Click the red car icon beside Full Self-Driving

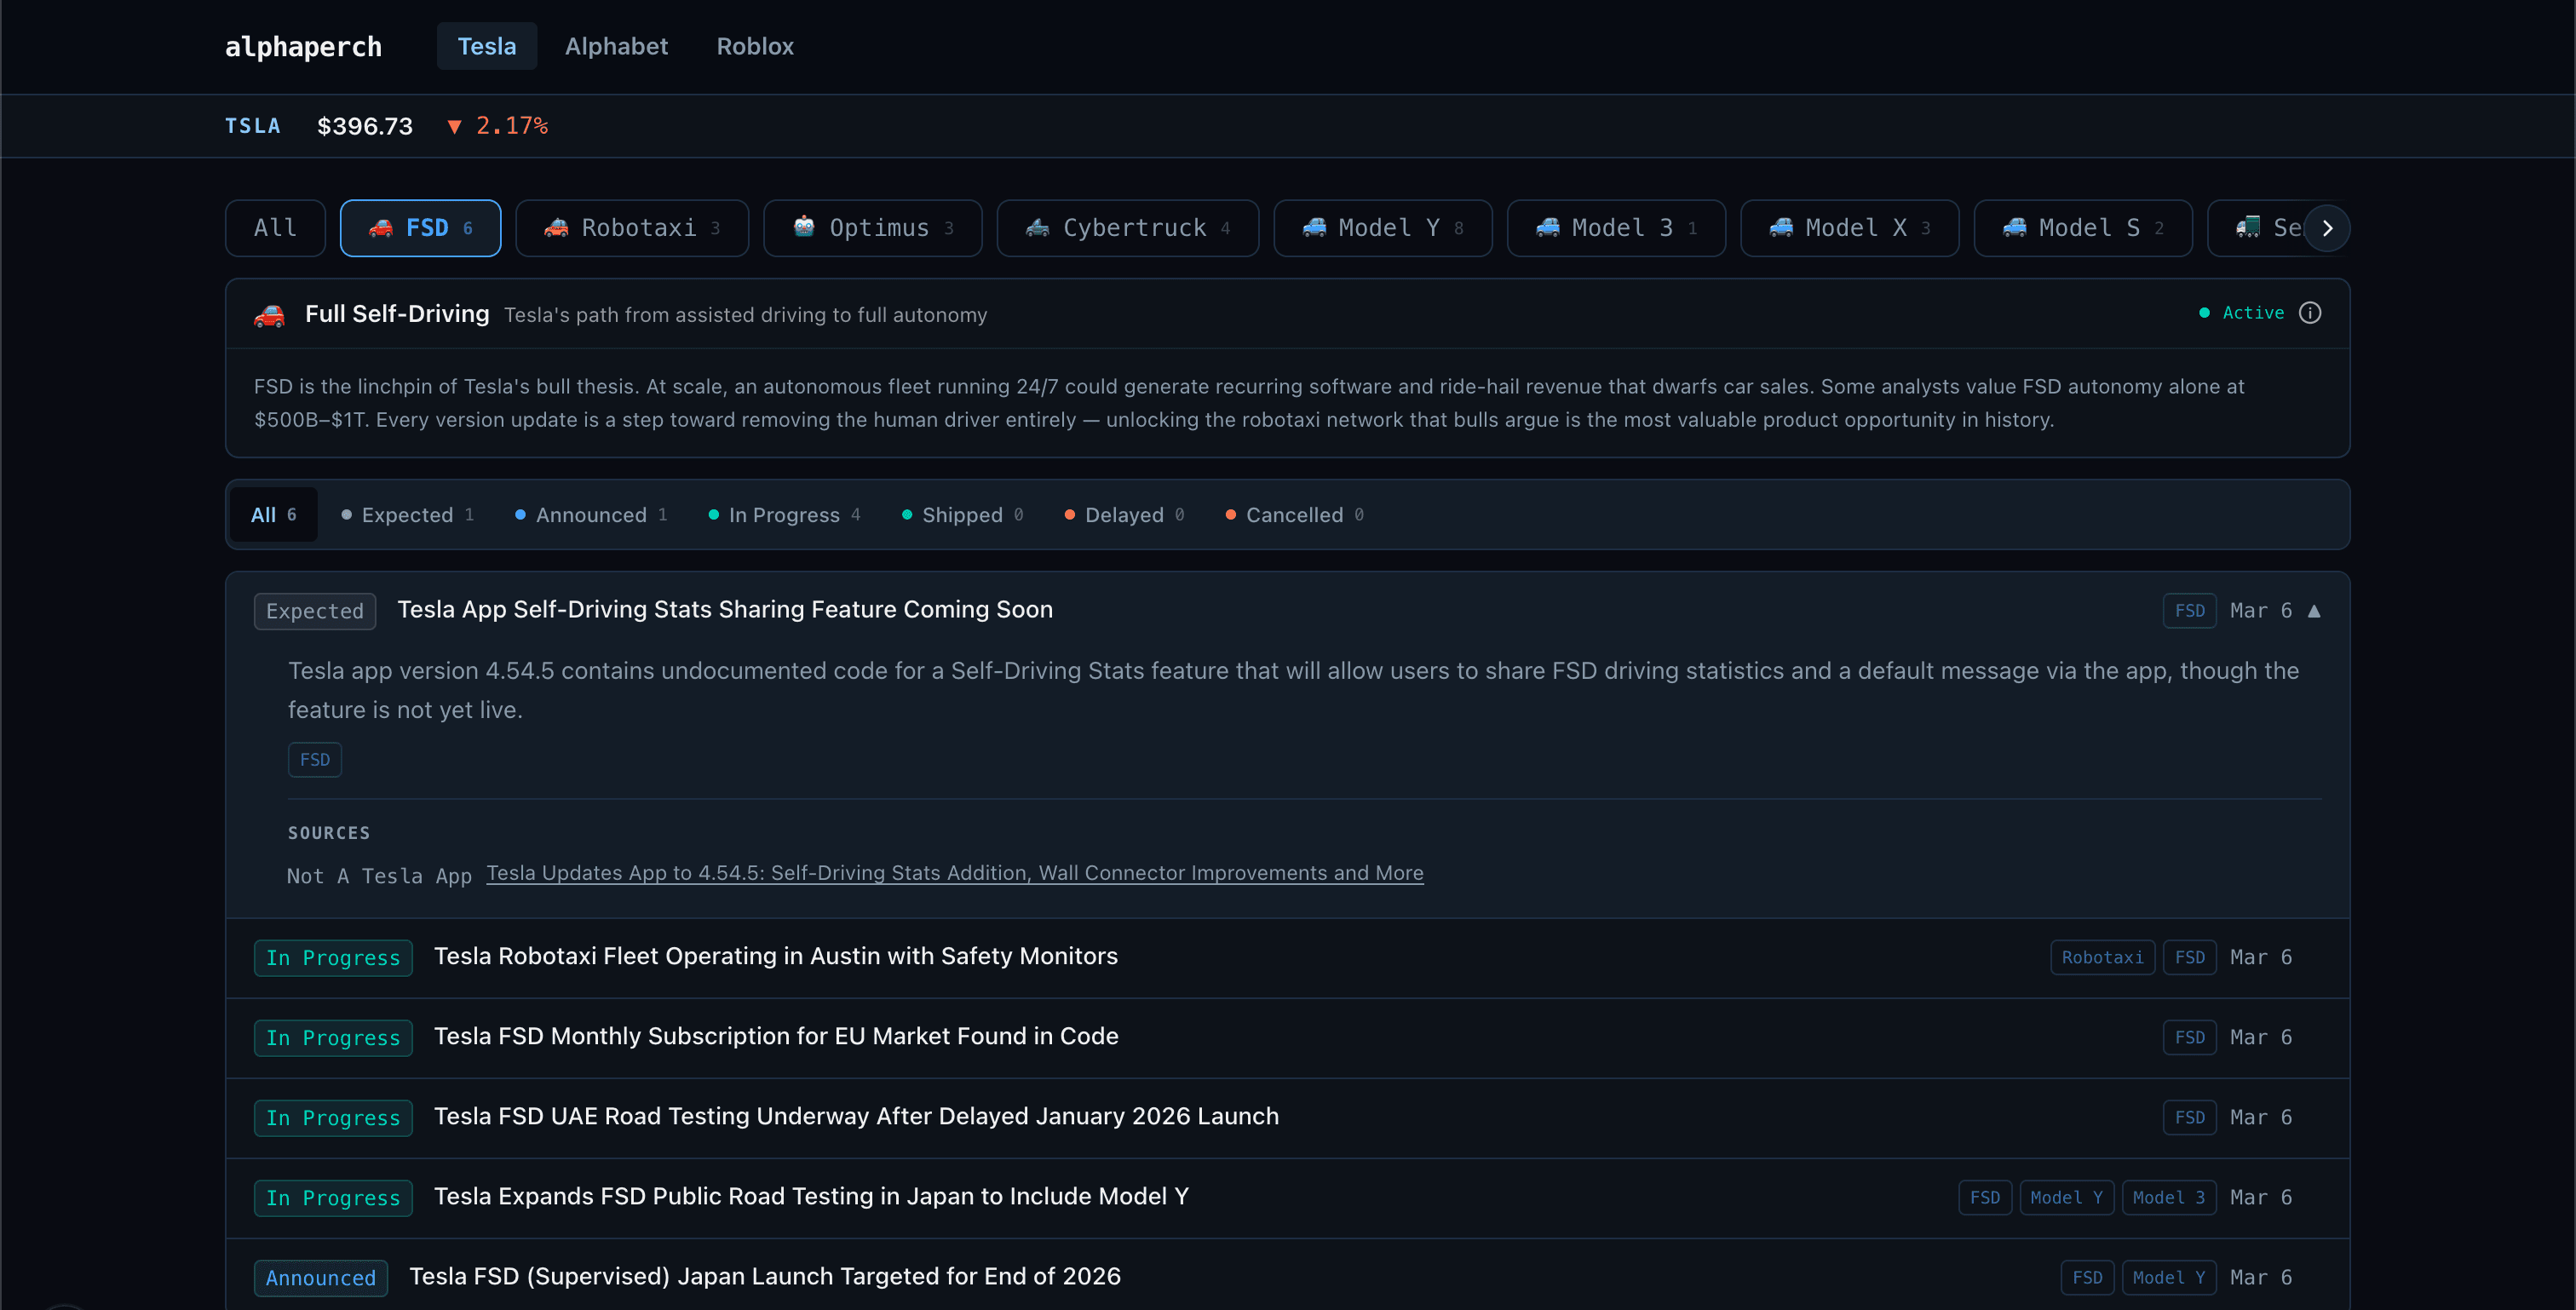tap(268, 314)
